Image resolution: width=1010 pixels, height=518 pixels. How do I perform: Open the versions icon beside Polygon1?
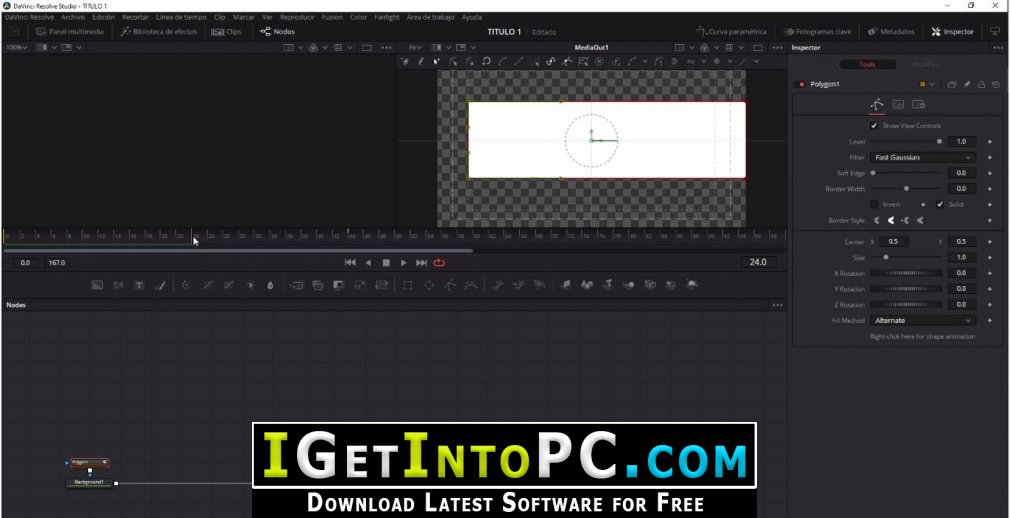[x=951, y=84]
